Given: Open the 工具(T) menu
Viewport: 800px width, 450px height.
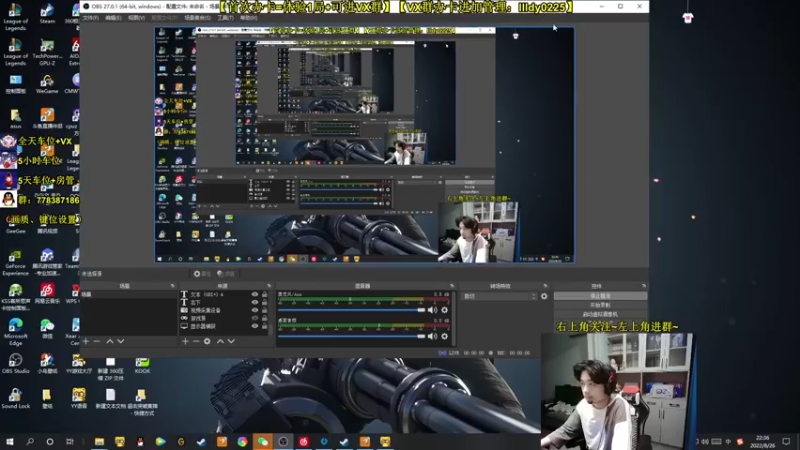Looking at the screenshot, I should (x=226, y=18).
